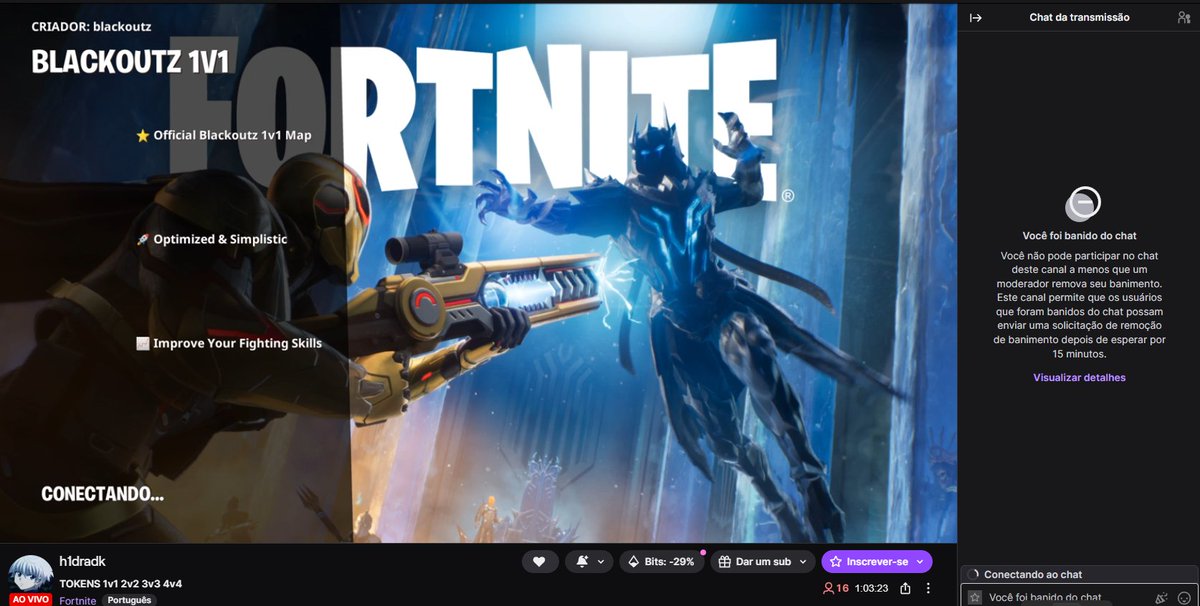Open the Bits -29% offer button

pos(662,562)
